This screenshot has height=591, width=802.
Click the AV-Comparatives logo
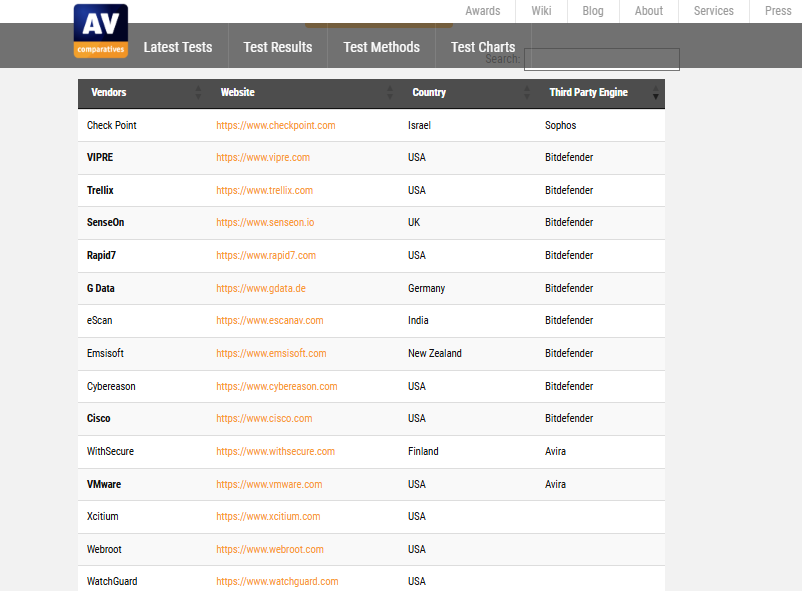(101, 31)
